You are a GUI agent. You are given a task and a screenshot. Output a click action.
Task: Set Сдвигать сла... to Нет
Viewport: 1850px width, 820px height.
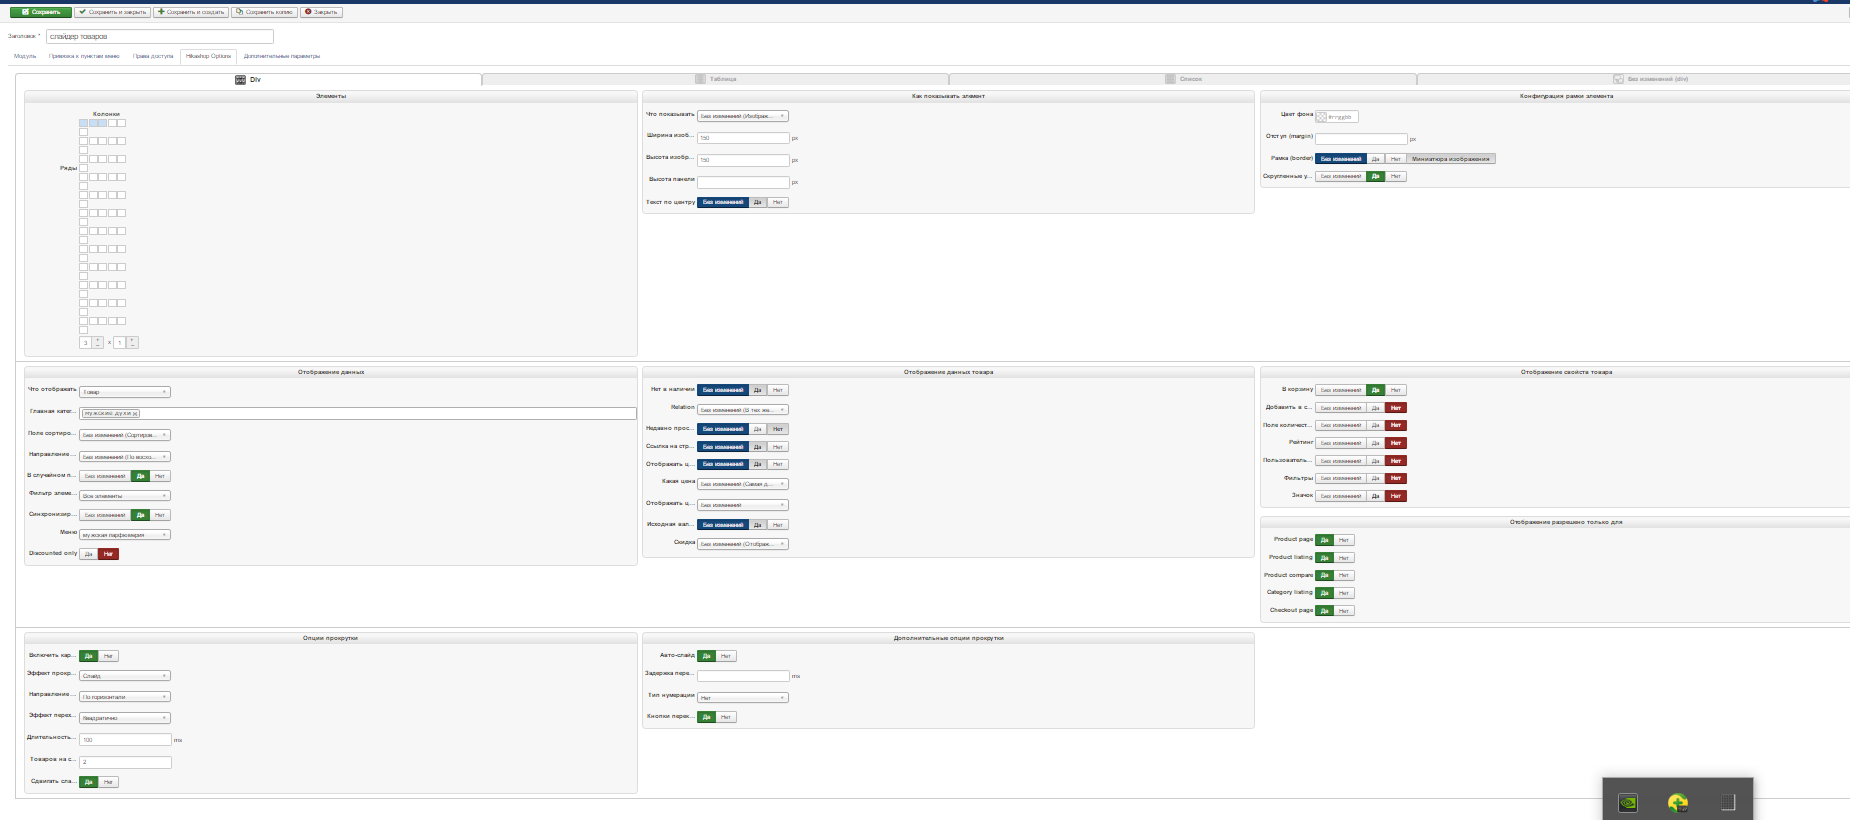pyautogui.click(x=108, y=782)
